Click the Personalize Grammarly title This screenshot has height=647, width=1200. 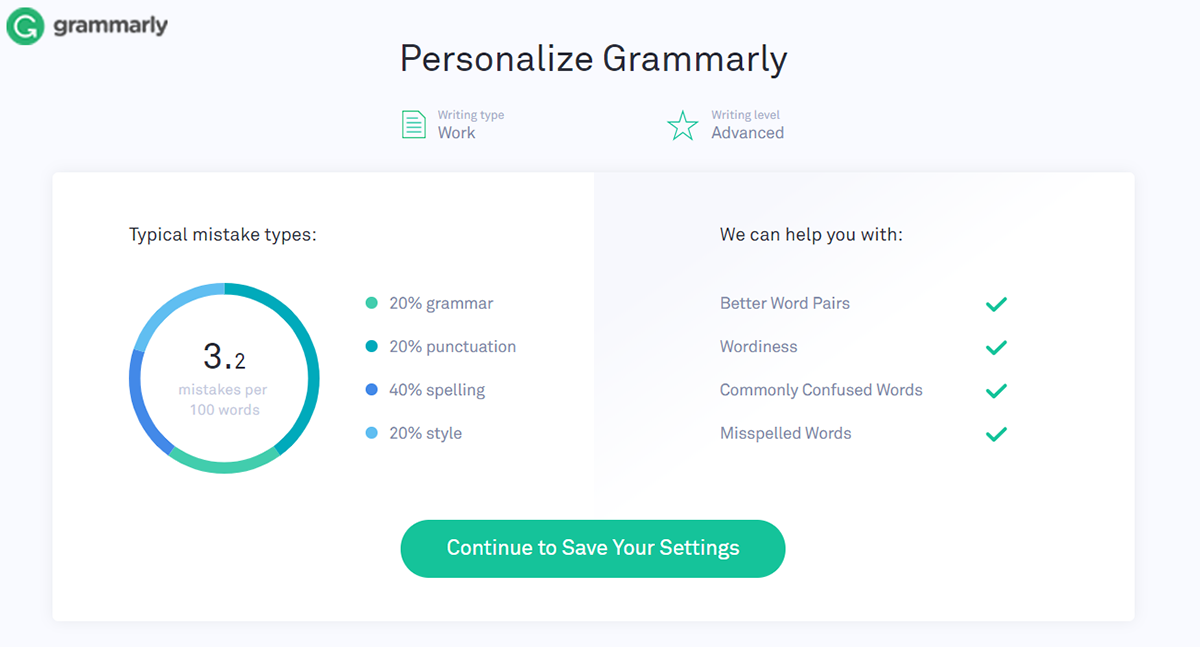593,58
